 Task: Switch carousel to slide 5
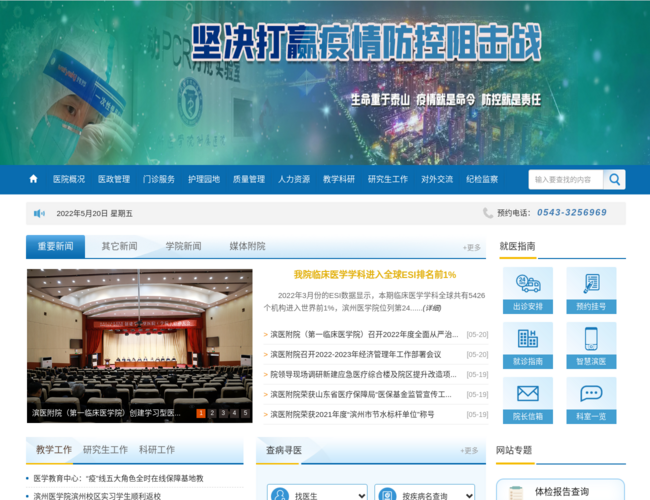pos(245,413)
